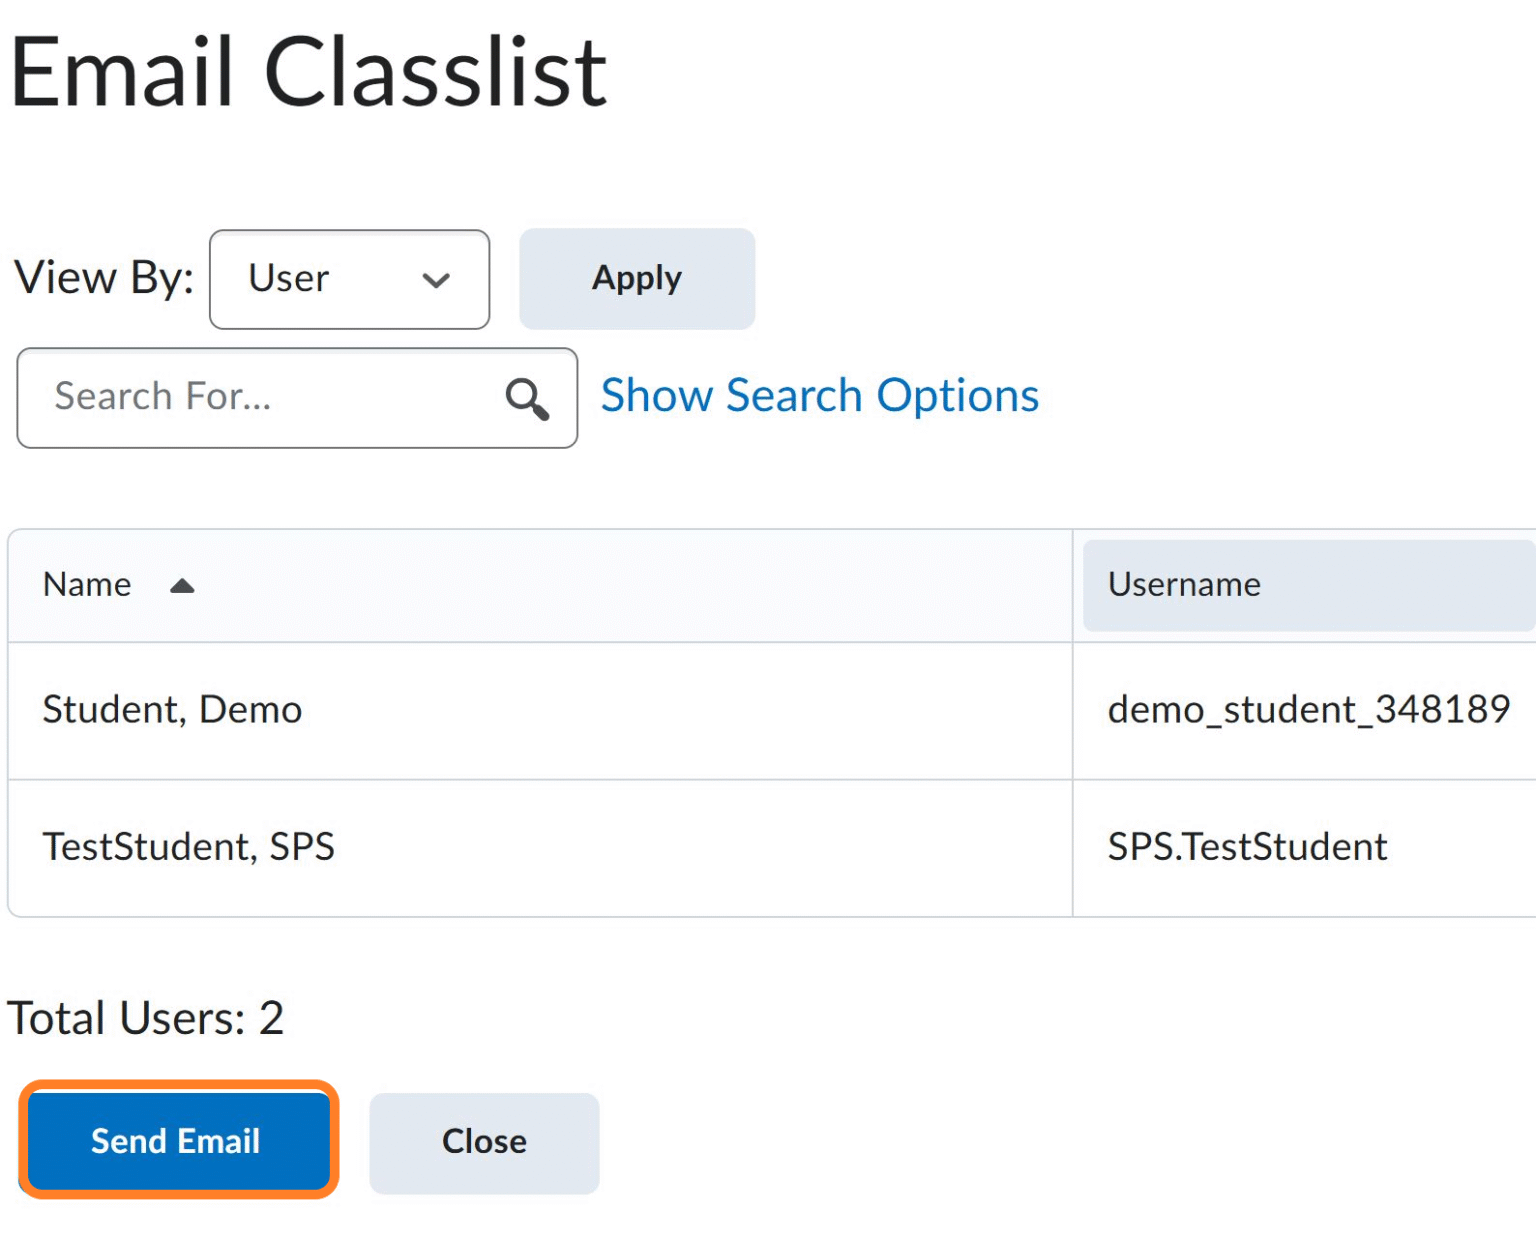
Task: Click the search magnifying glass icon
Action: 527,398
